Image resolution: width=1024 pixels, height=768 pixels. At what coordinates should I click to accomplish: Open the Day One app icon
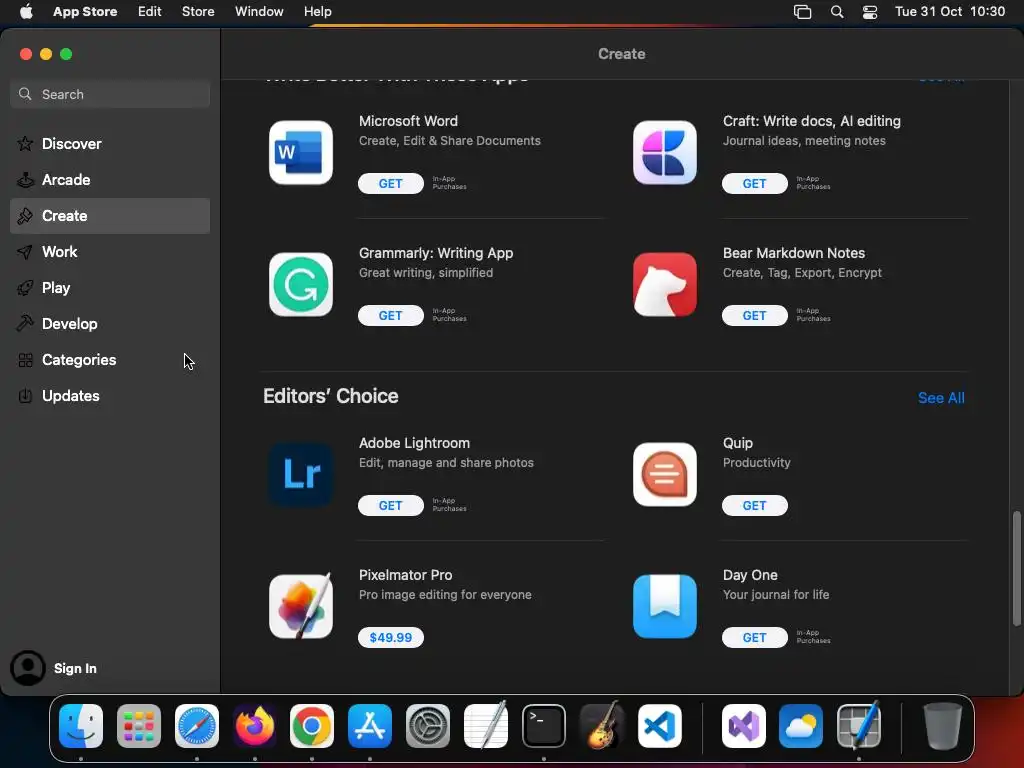pyautogui.click(x=664, y=607)
